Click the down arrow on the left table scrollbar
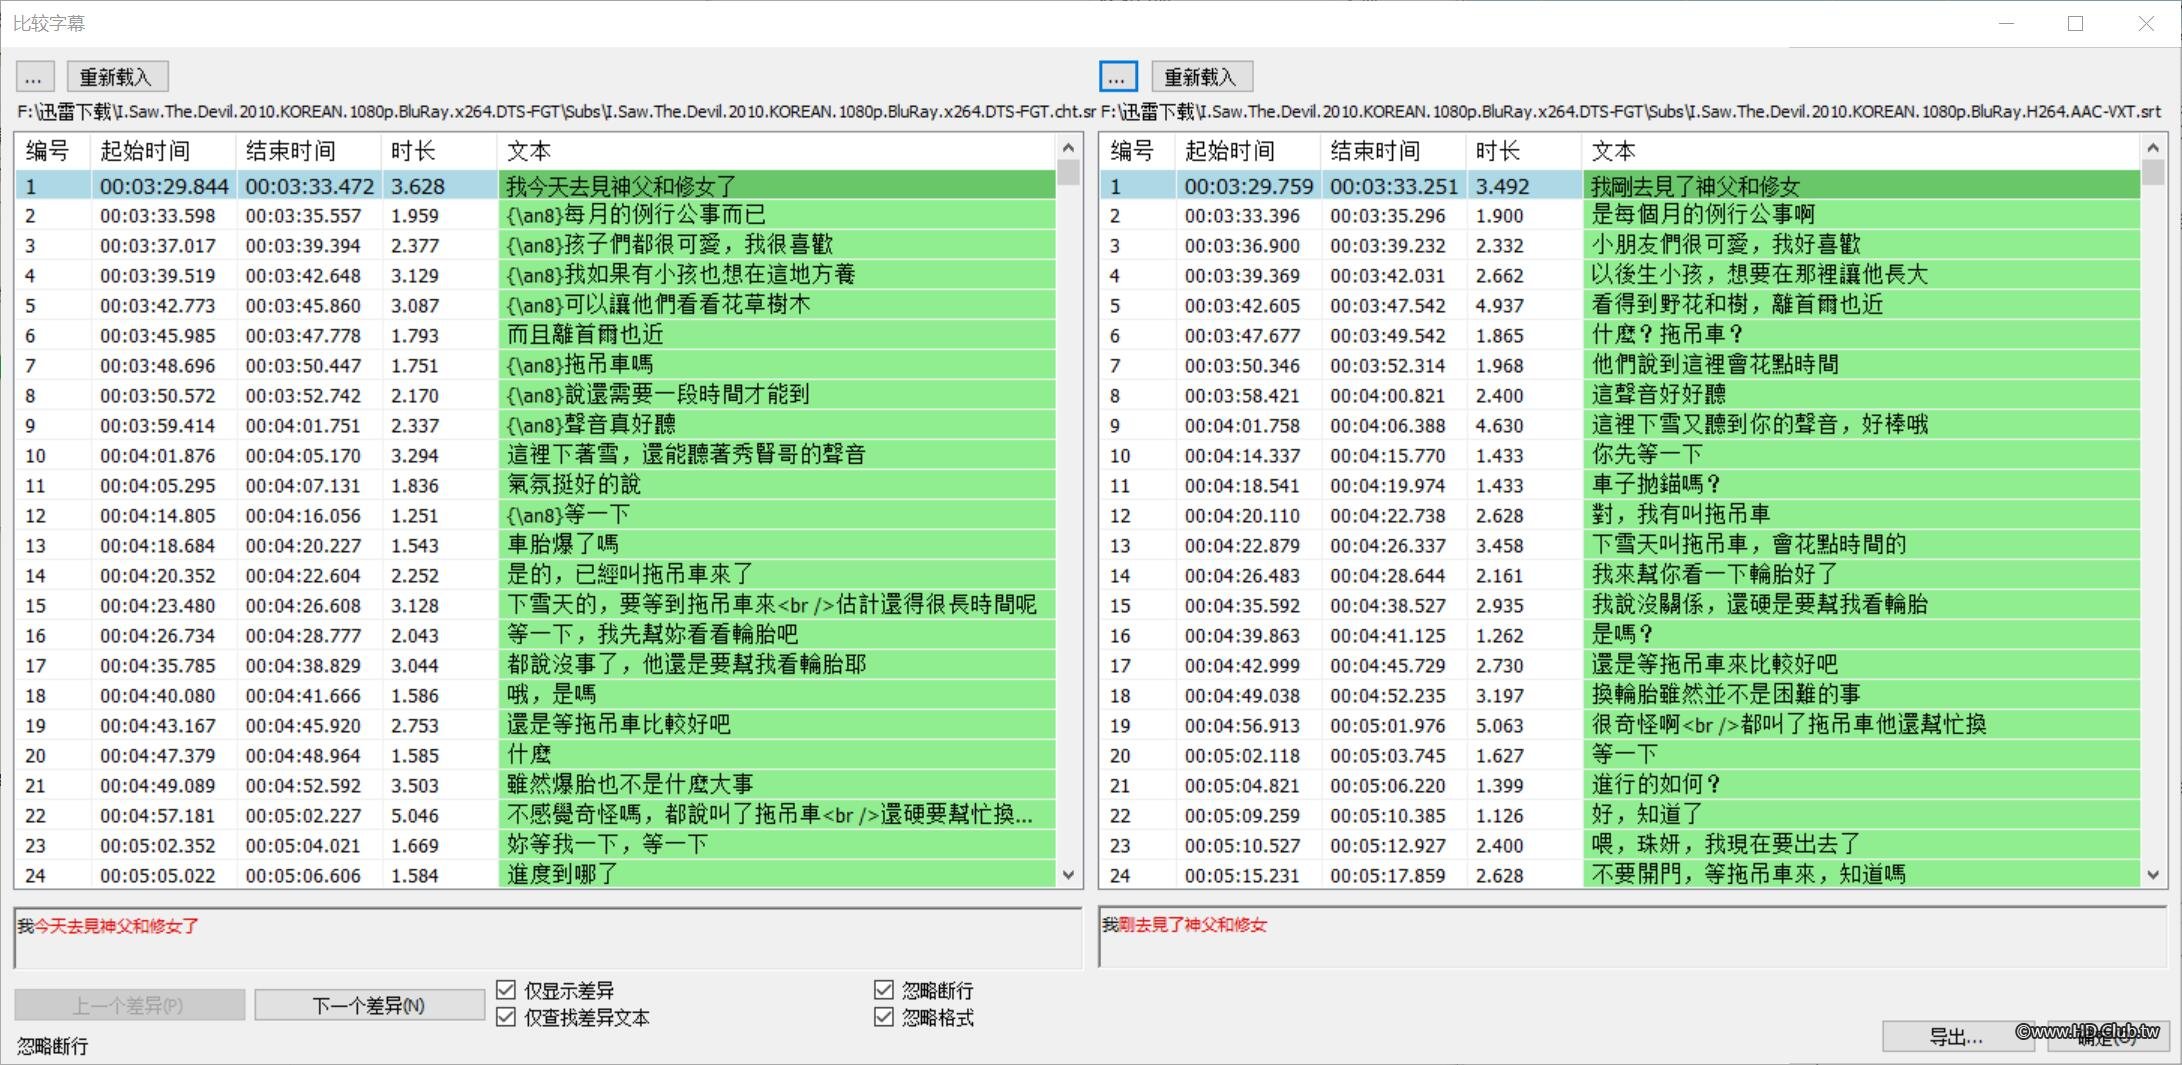This screenshot has width=2182, height=1065. (x=1069, y=873)
